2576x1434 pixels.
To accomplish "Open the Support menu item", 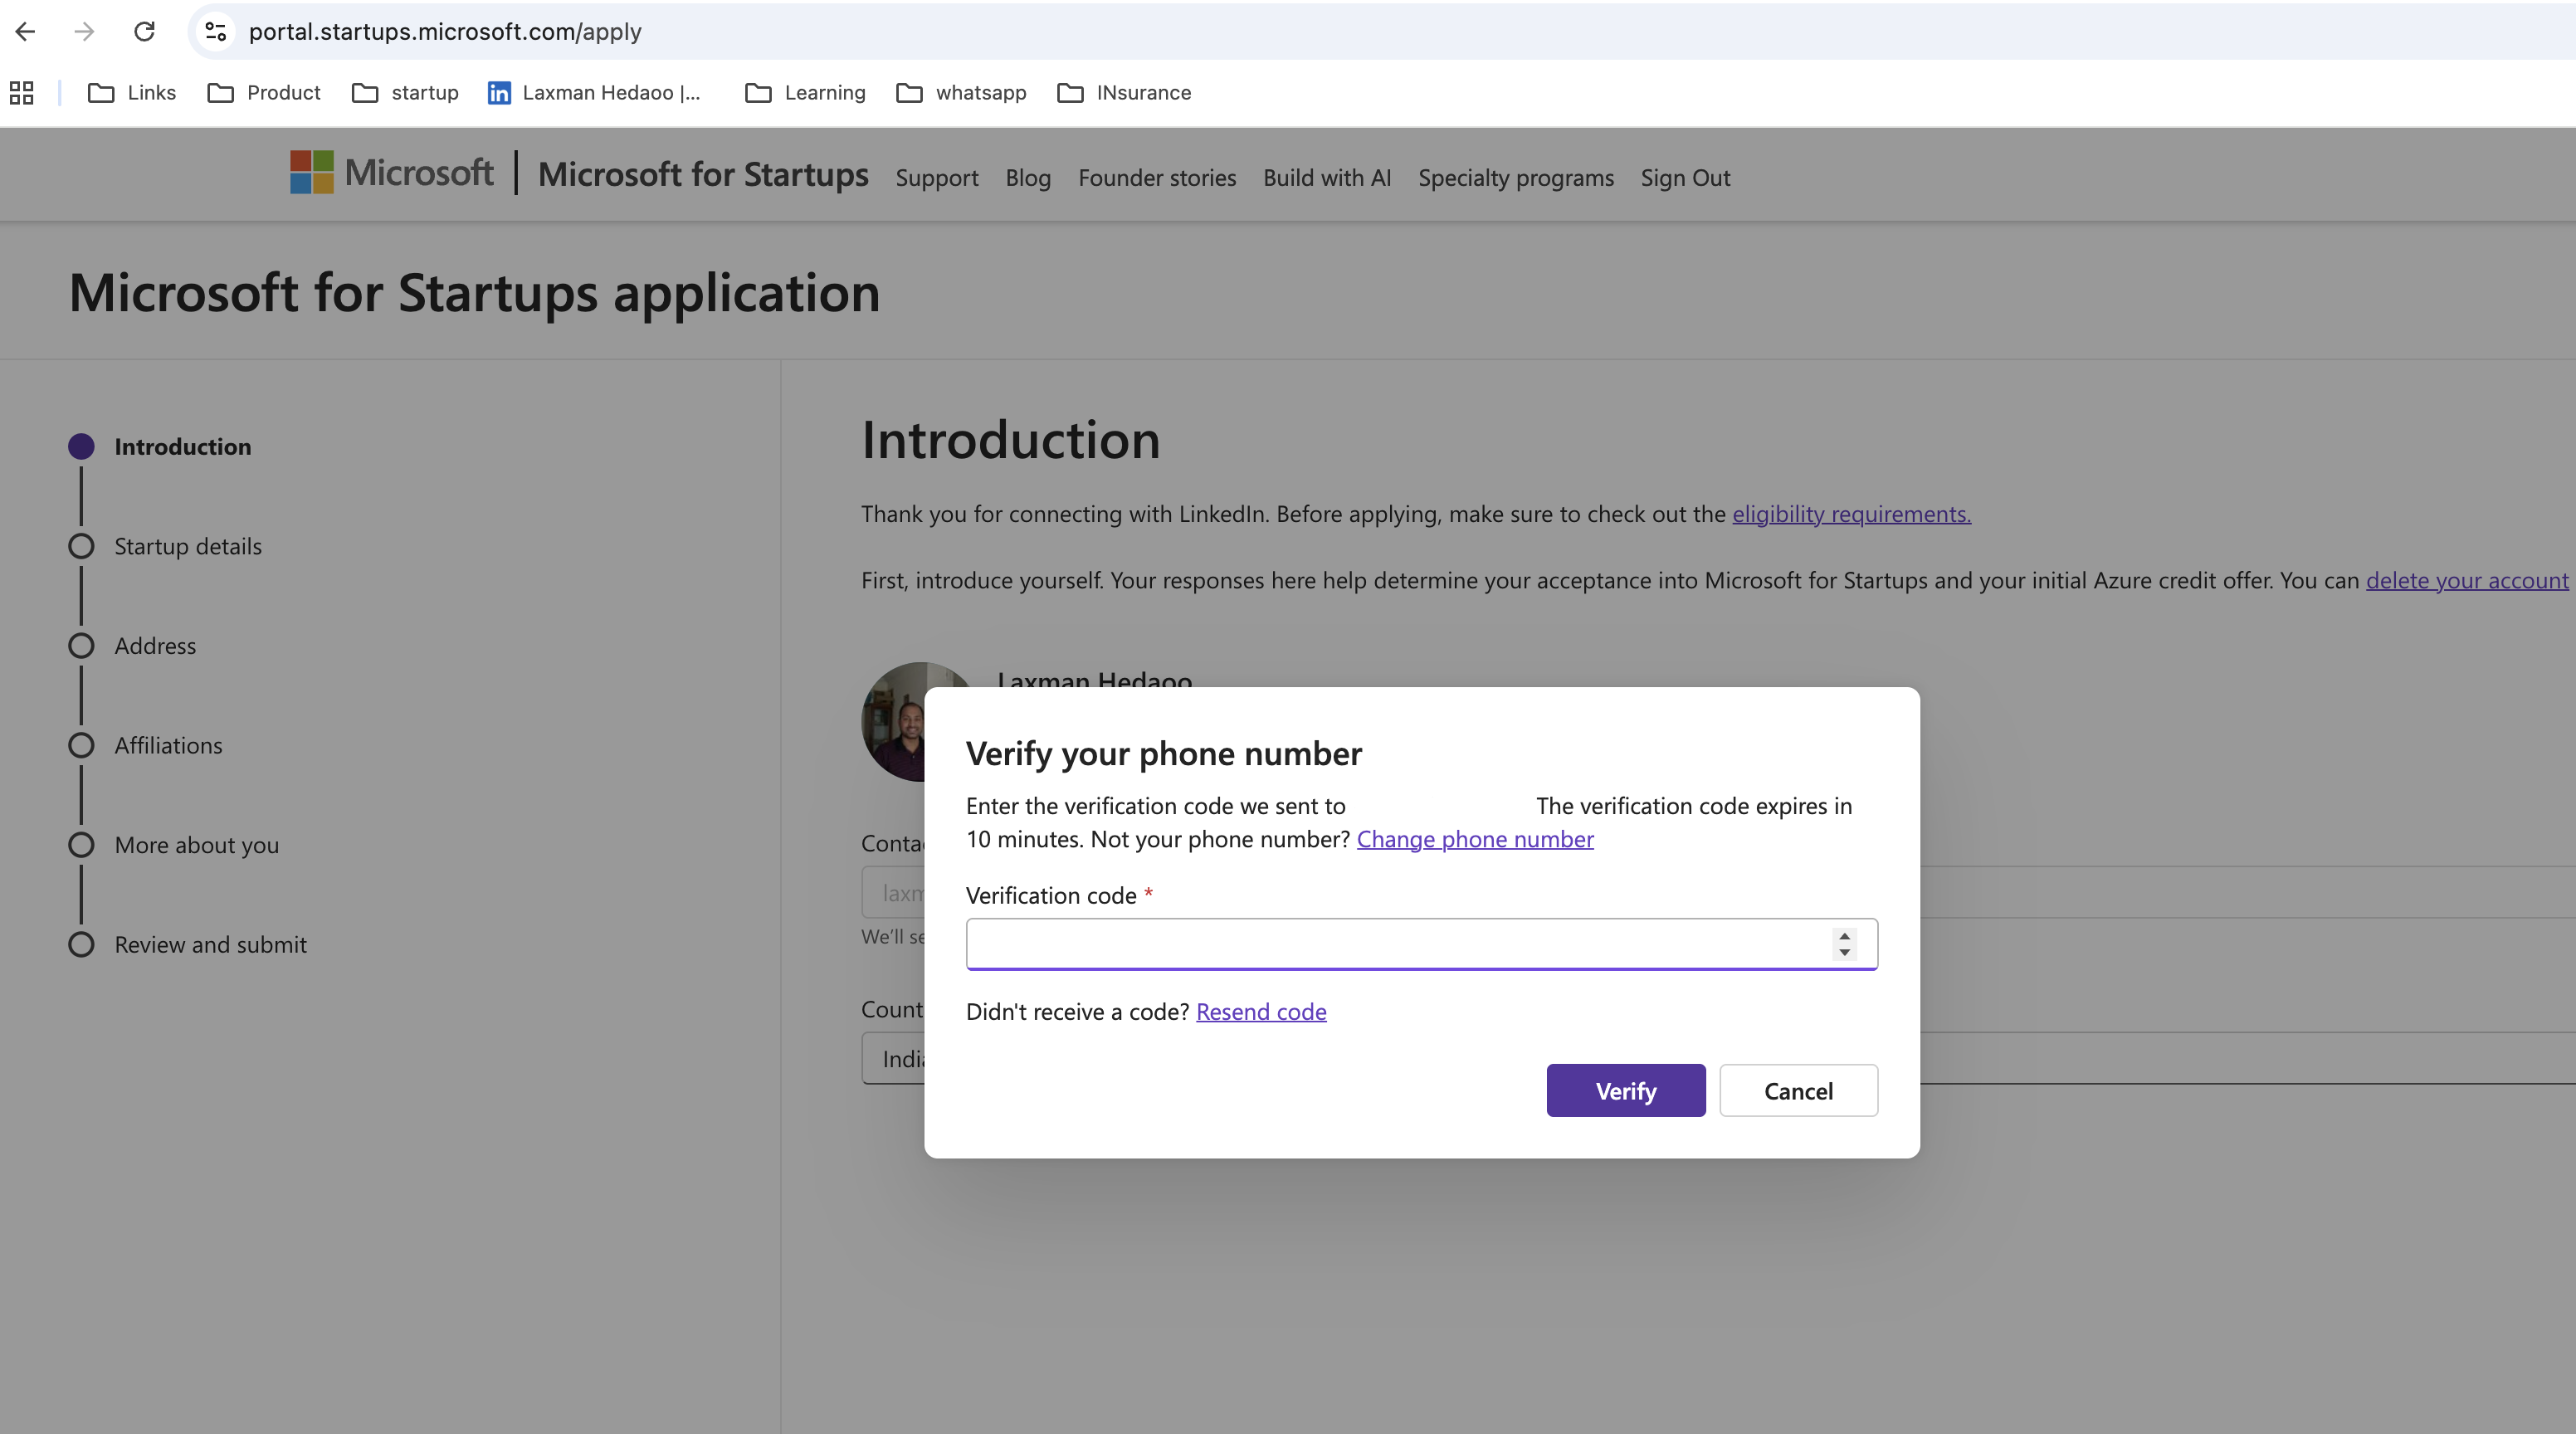I will coord(936,178).
